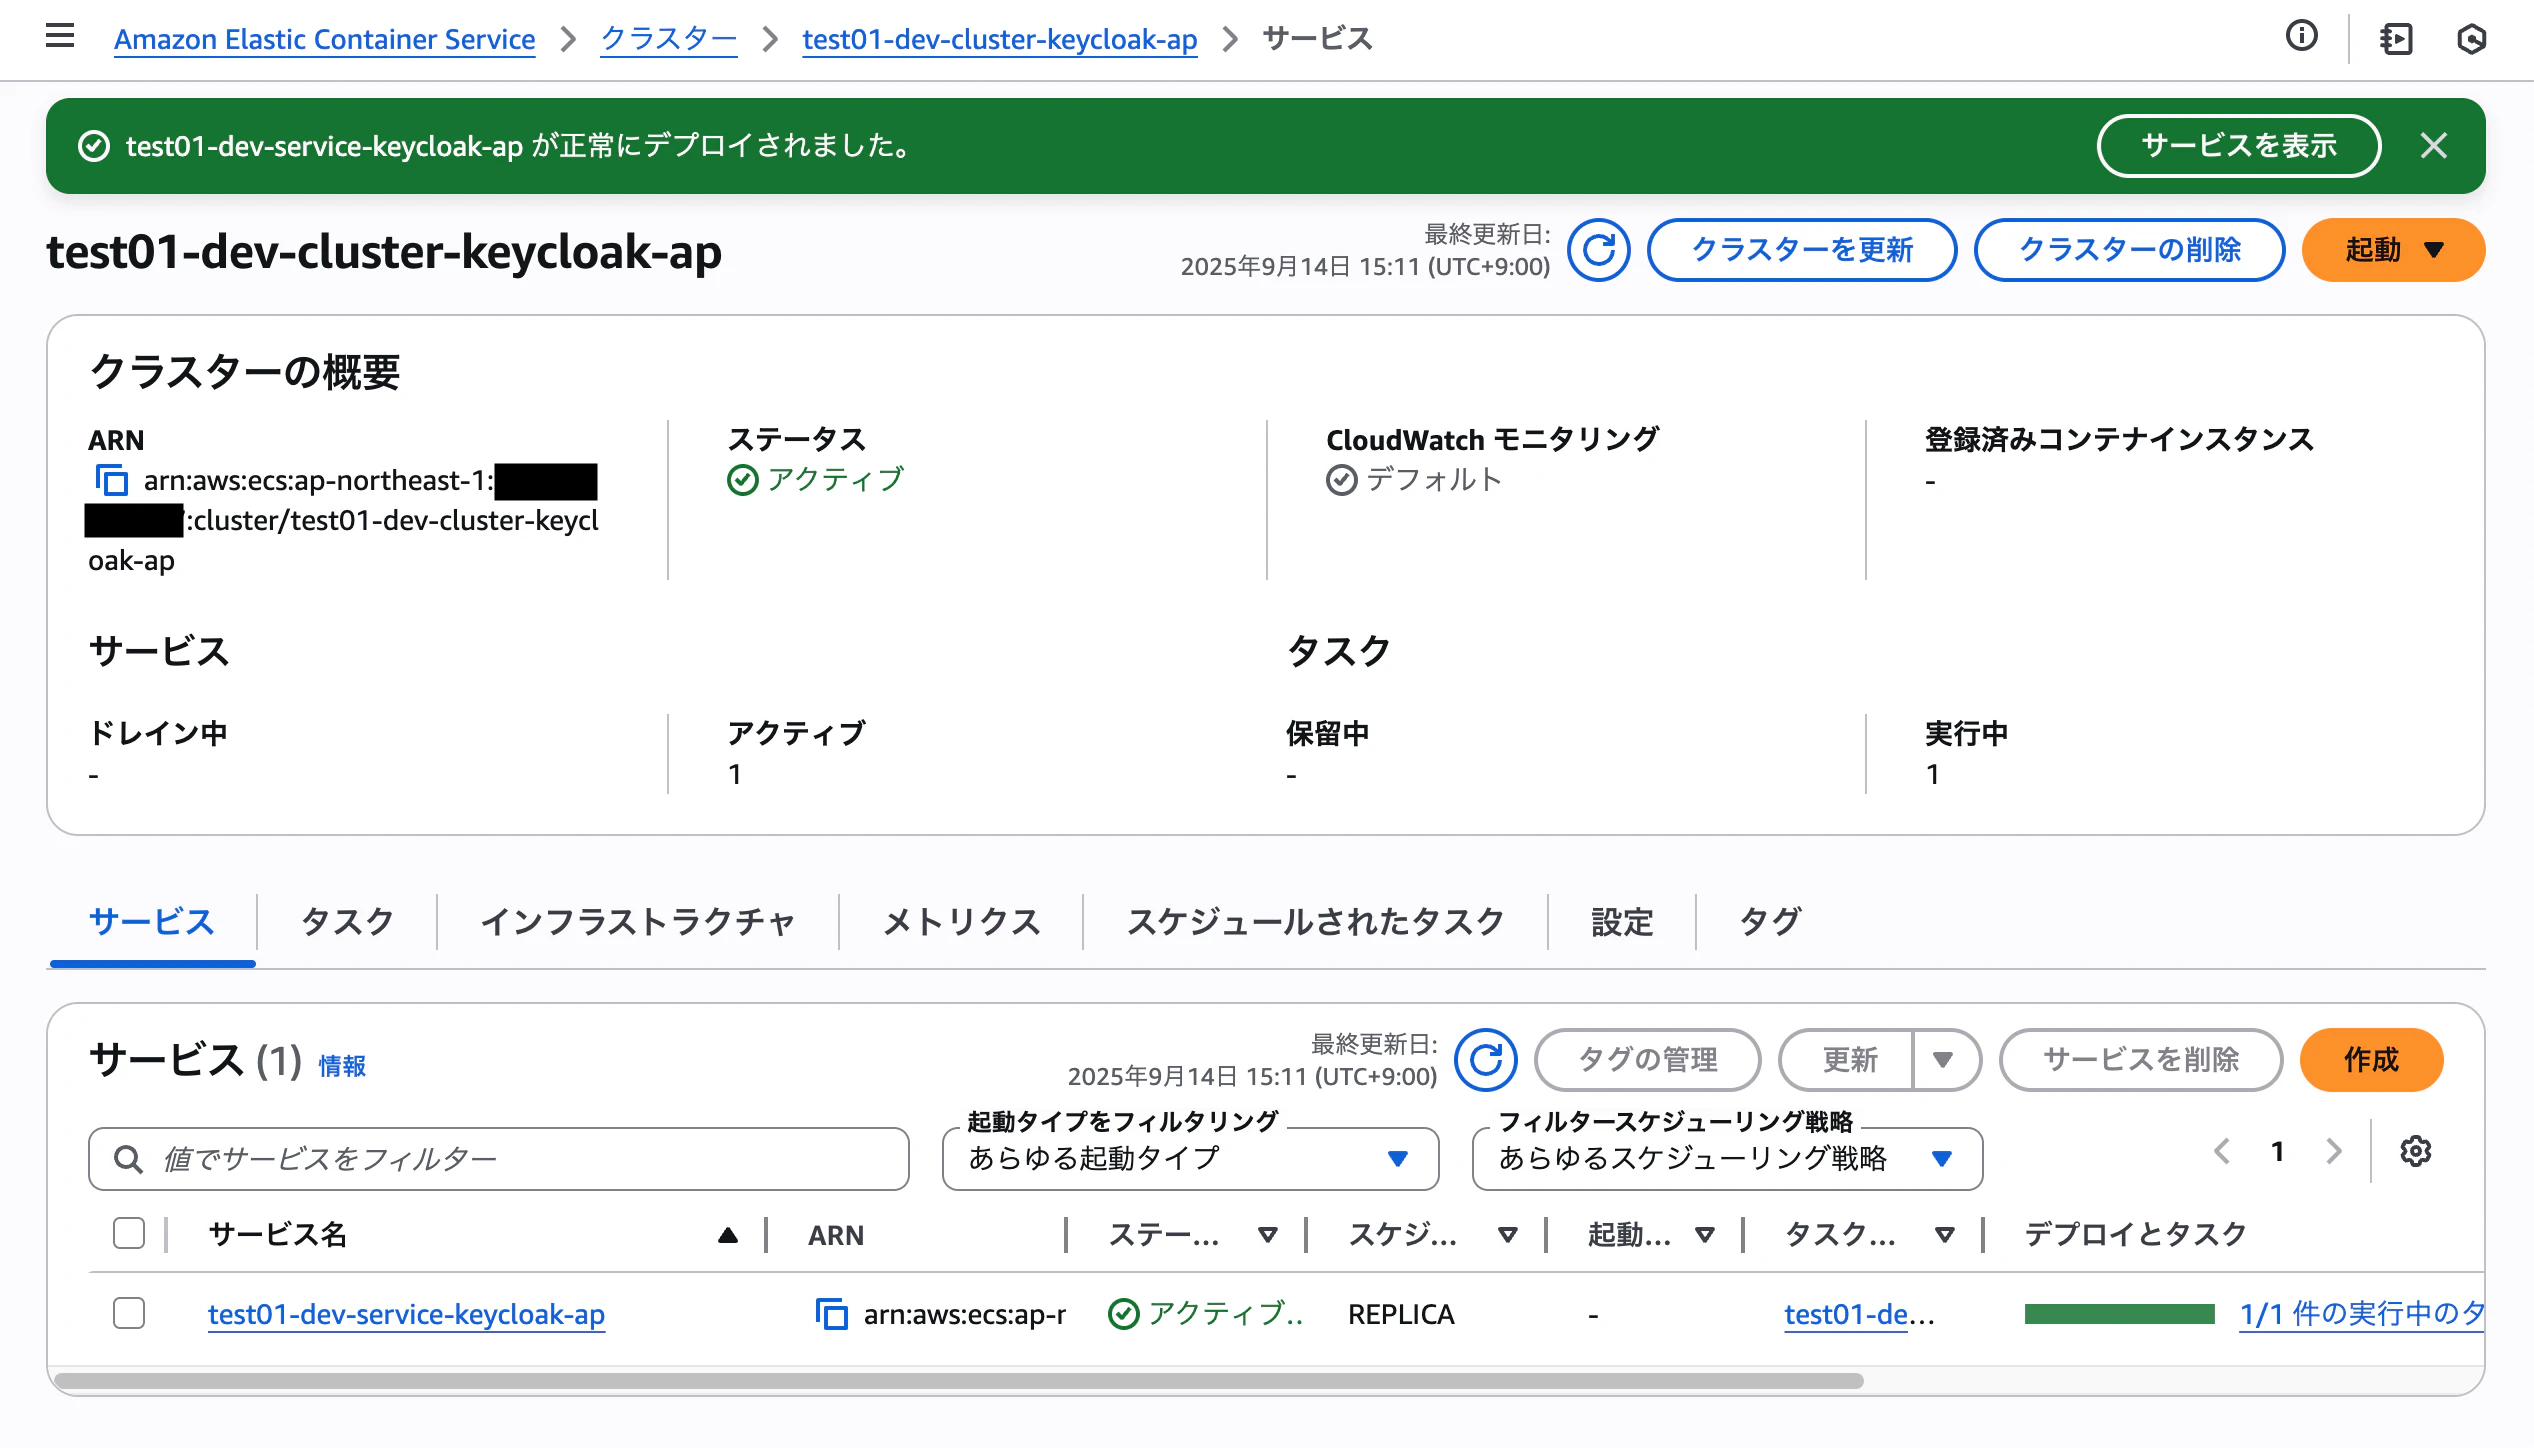
Task: Sort by the タスク... column arrow
Action: point(1944,1236)
